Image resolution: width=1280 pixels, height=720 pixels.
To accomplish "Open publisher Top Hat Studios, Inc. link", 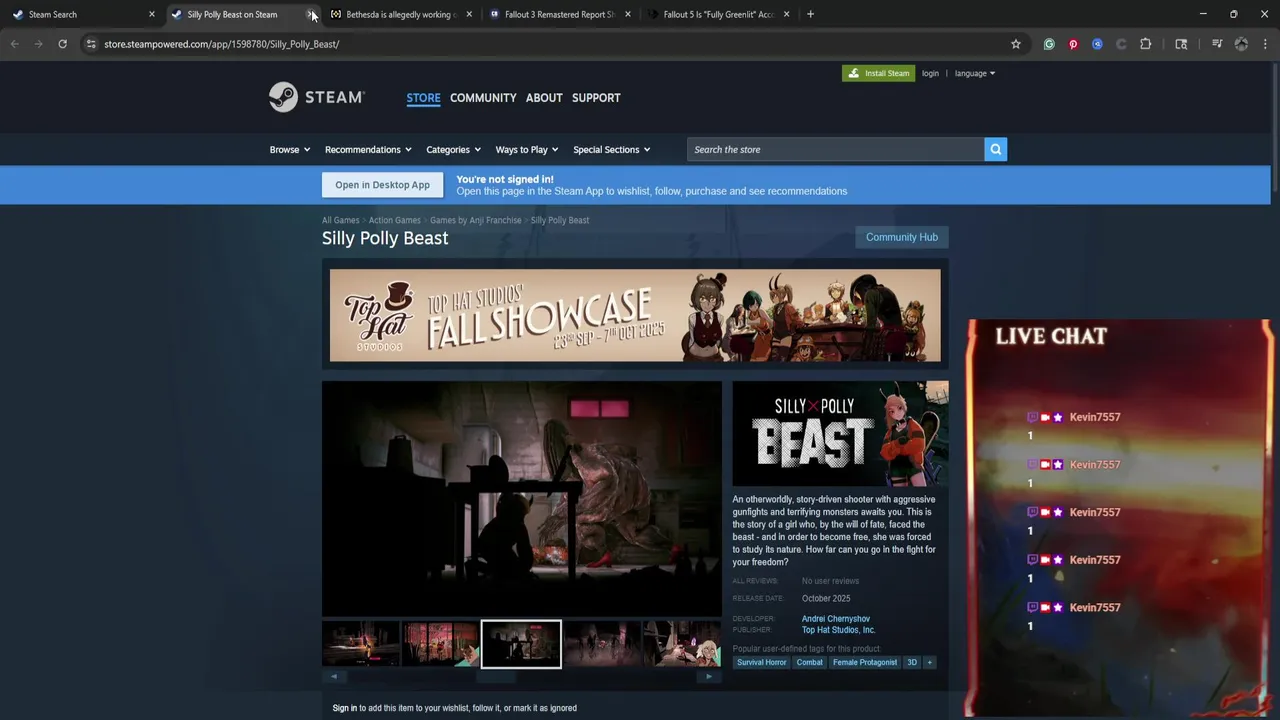I will (838, 630).
